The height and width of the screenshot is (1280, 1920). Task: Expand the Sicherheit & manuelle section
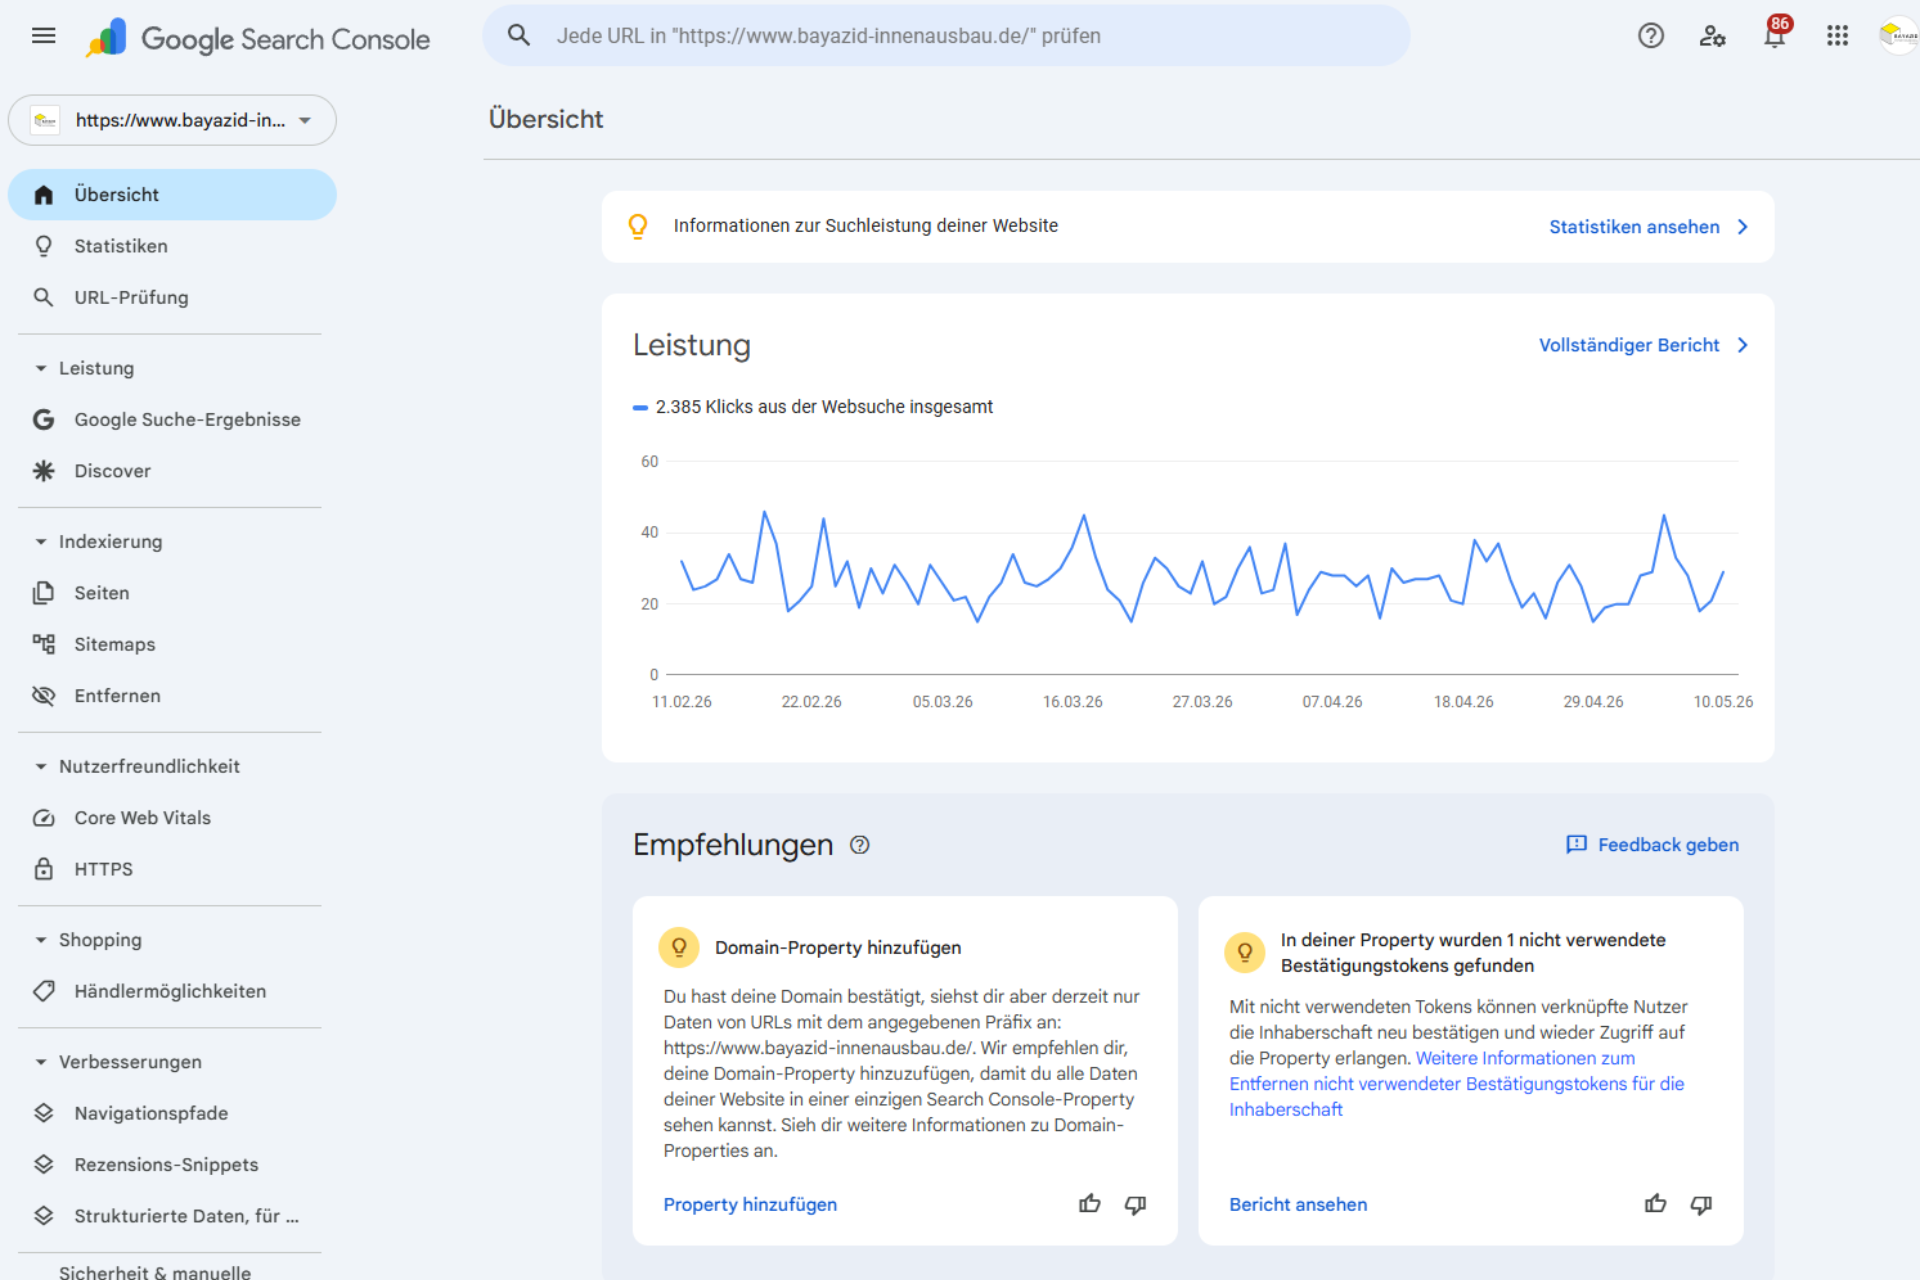click(155, 1271)
